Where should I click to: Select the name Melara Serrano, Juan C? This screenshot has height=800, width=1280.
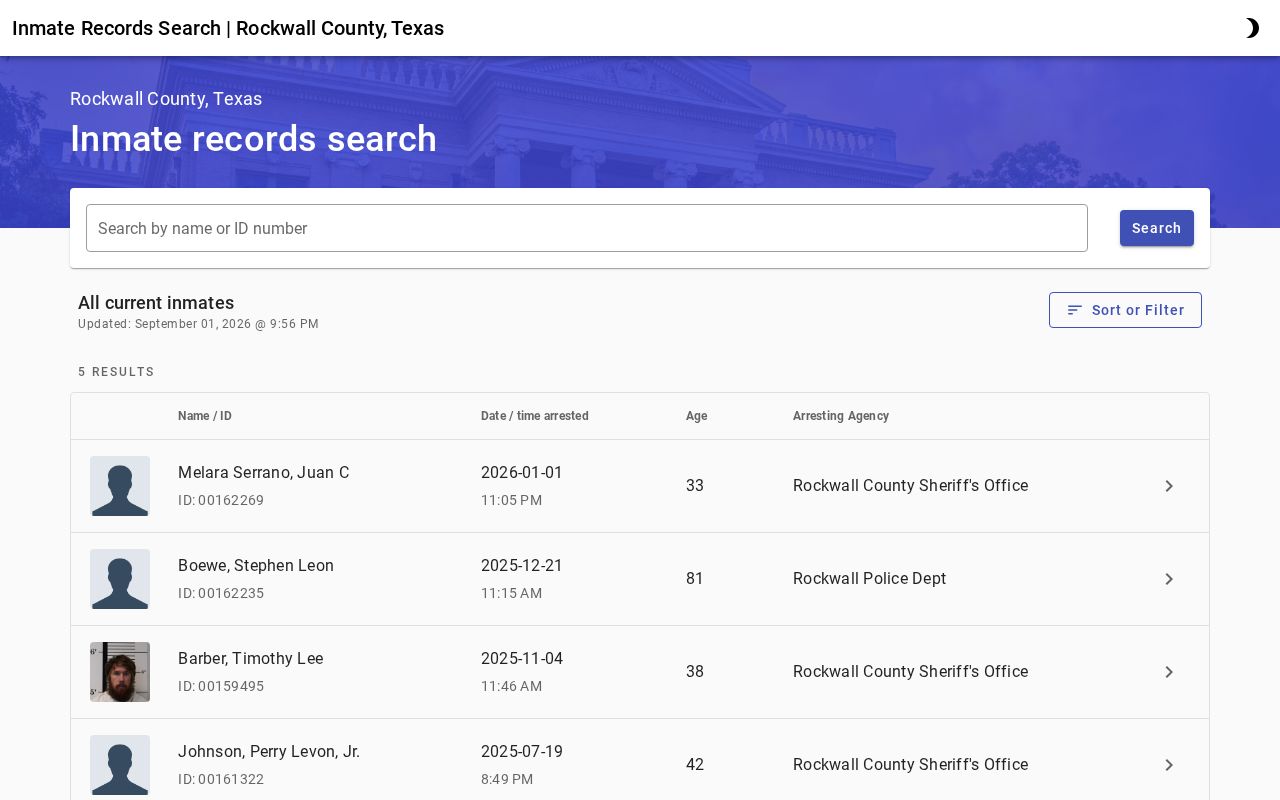point(264,473)
